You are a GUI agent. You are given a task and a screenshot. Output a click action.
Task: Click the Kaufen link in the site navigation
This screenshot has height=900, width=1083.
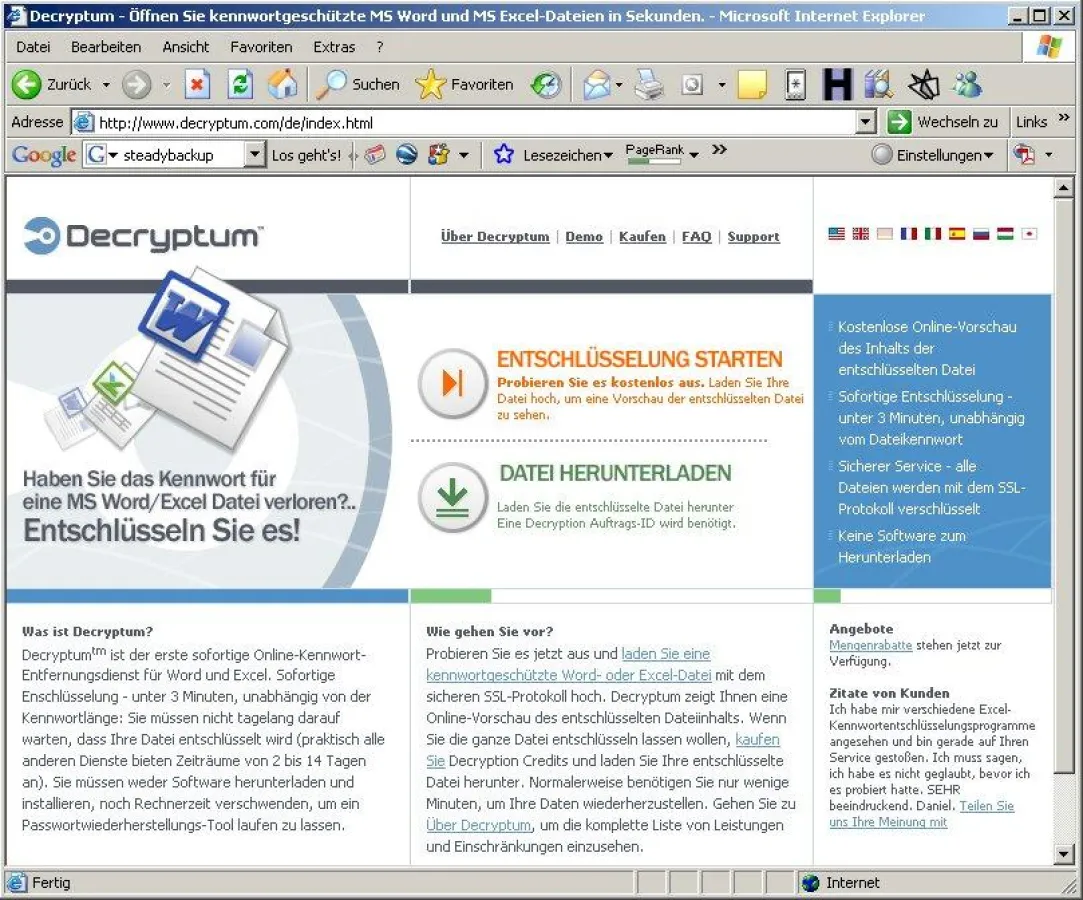(x=642, y=237)
